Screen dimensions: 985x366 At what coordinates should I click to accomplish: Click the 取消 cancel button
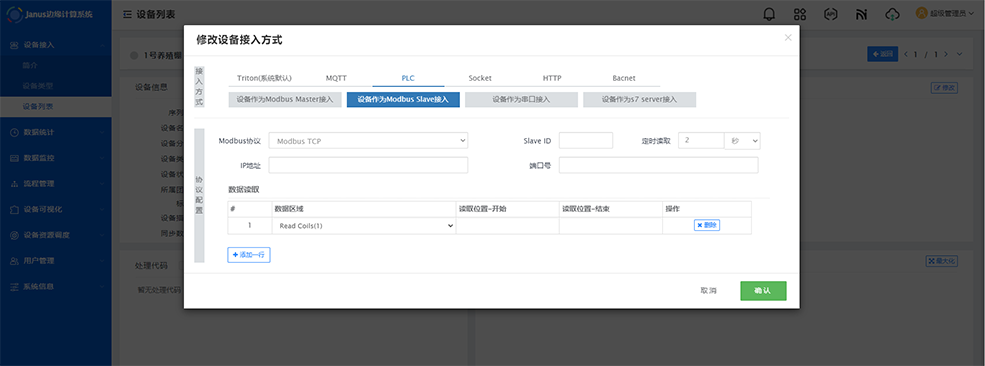(708, 291)
